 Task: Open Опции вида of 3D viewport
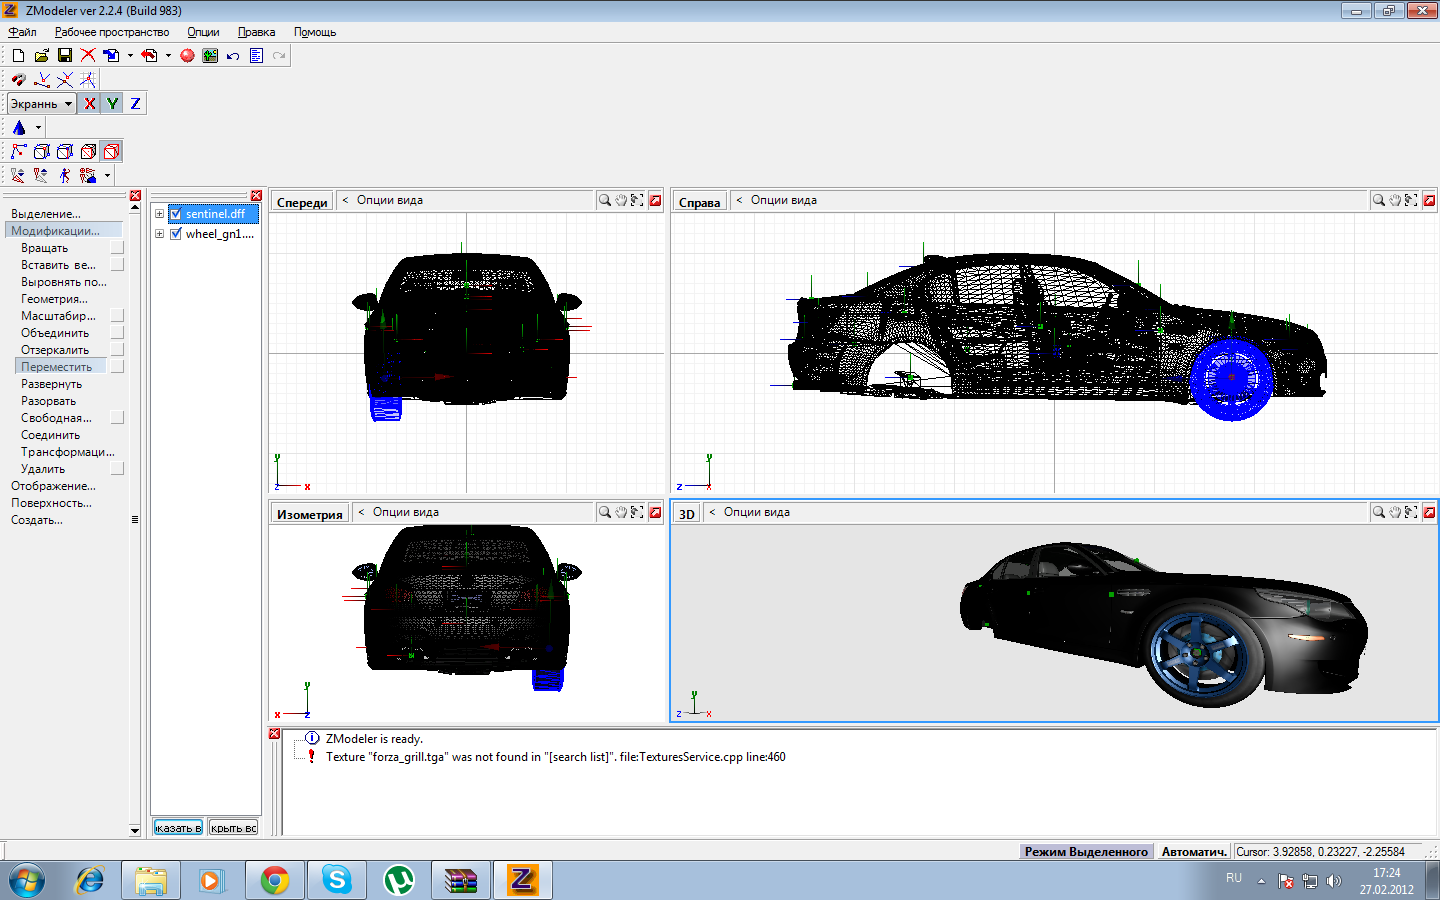756,512
